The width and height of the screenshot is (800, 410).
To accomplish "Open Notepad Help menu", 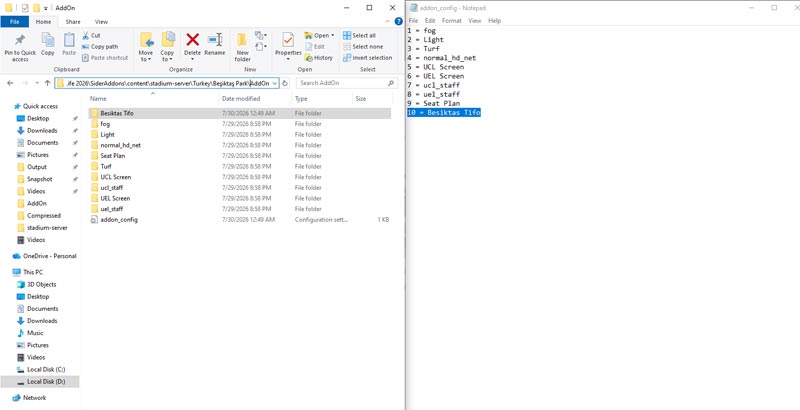I will [494, 21].
